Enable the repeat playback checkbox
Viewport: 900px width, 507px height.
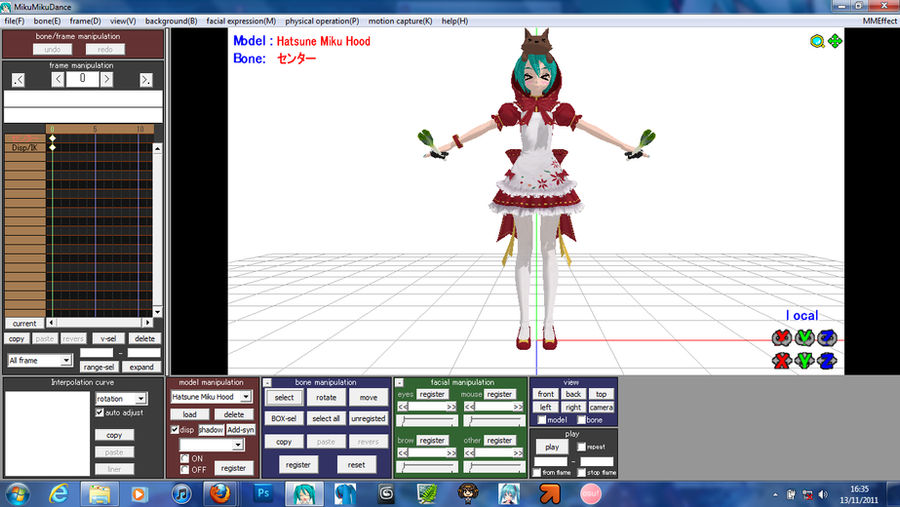tap(581, 447)
